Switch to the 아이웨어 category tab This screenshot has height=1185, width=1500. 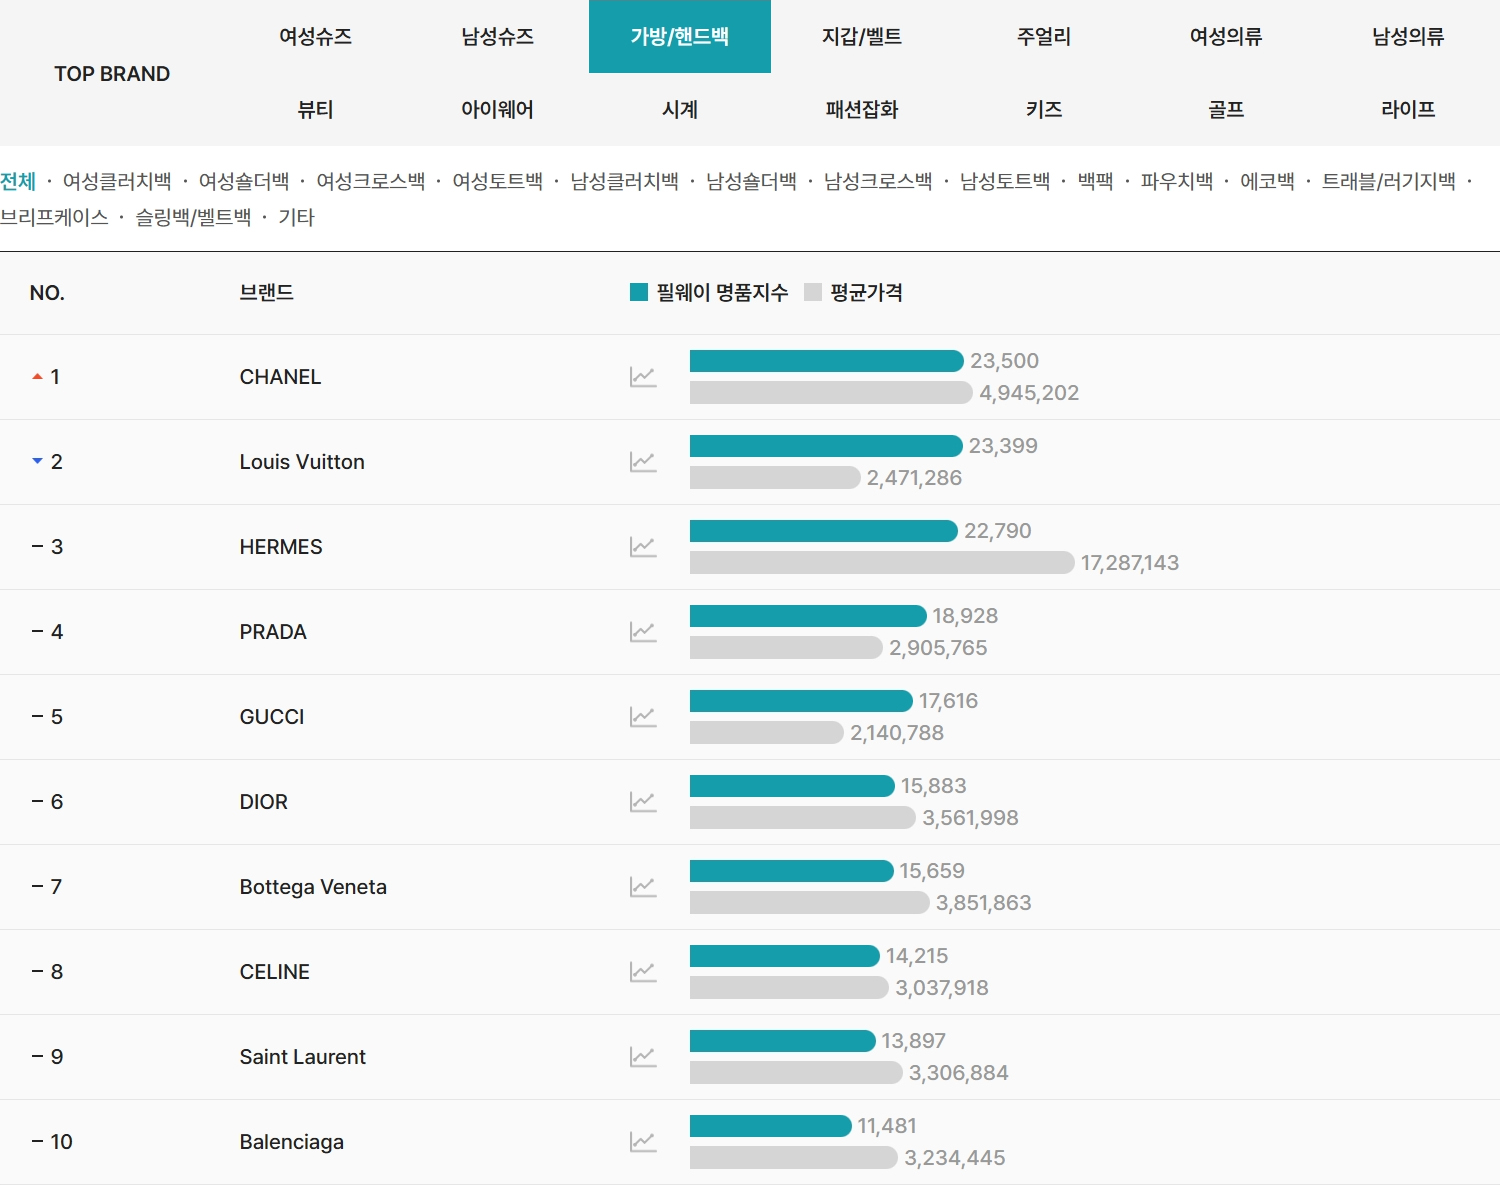[x=498, y=110]
